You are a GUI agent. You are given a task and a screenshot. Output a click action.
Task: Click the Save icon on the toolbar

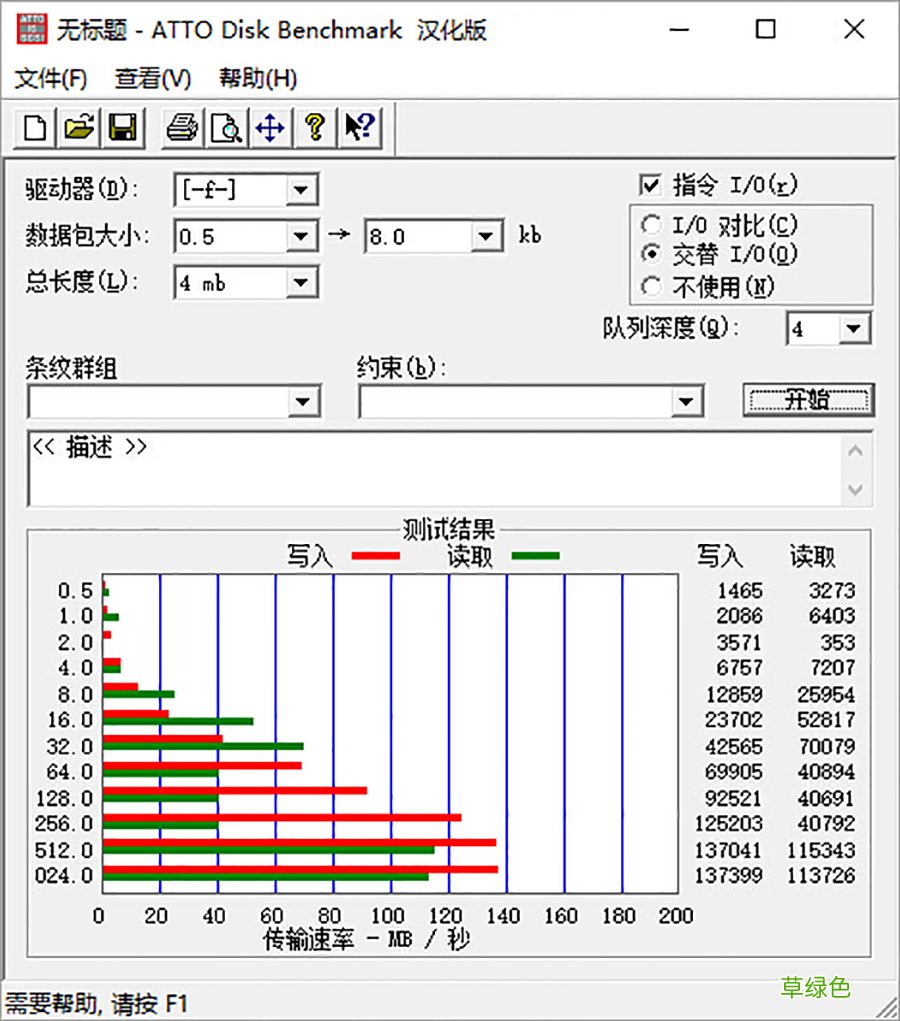(123, 128)
